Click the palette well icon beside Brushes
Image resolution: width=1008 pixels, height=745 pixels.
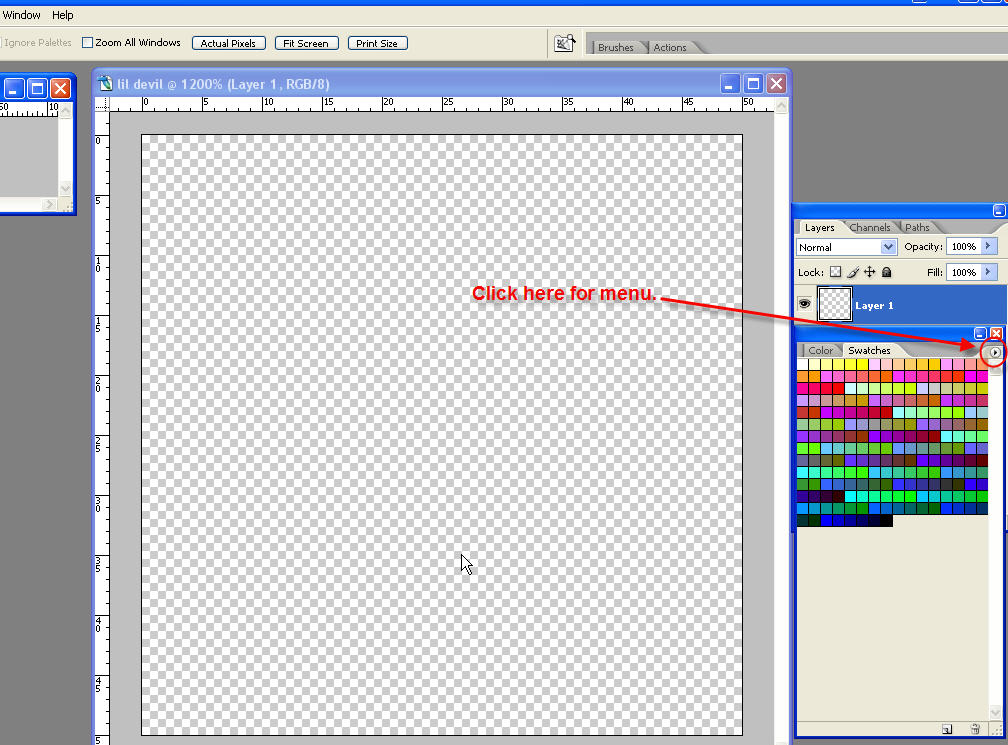(x=564, y=43)
